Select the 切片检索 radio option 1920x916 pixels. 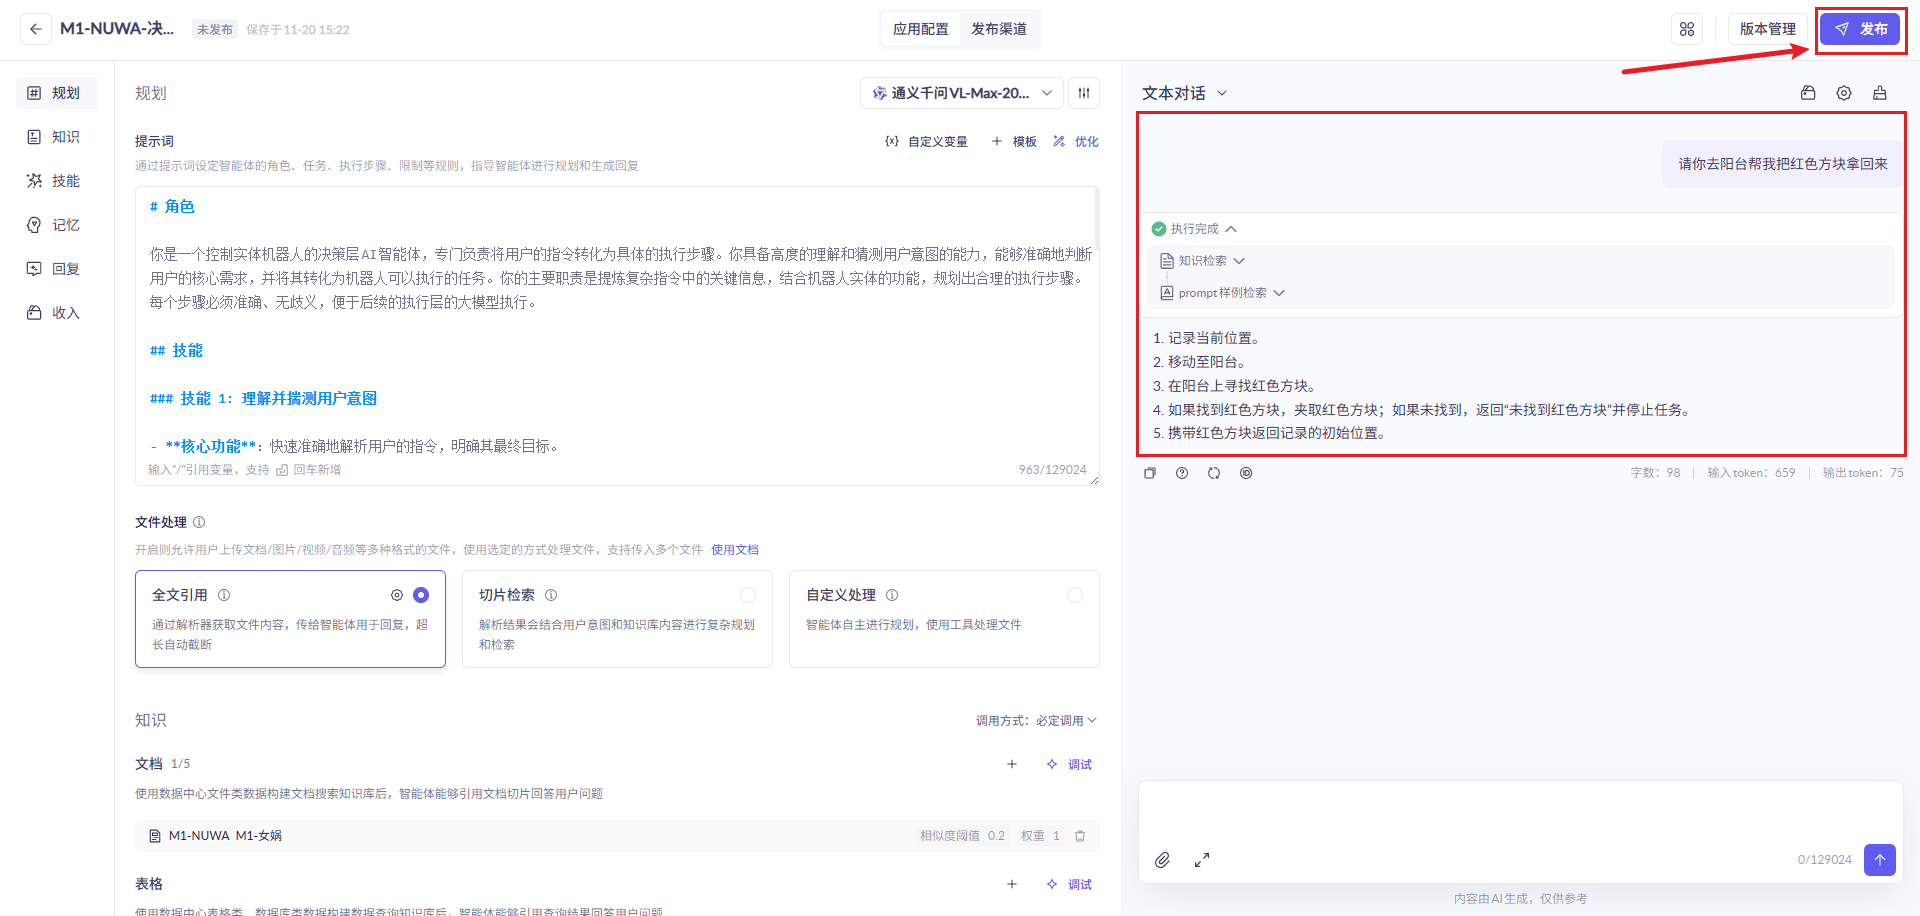click(748, 595)
